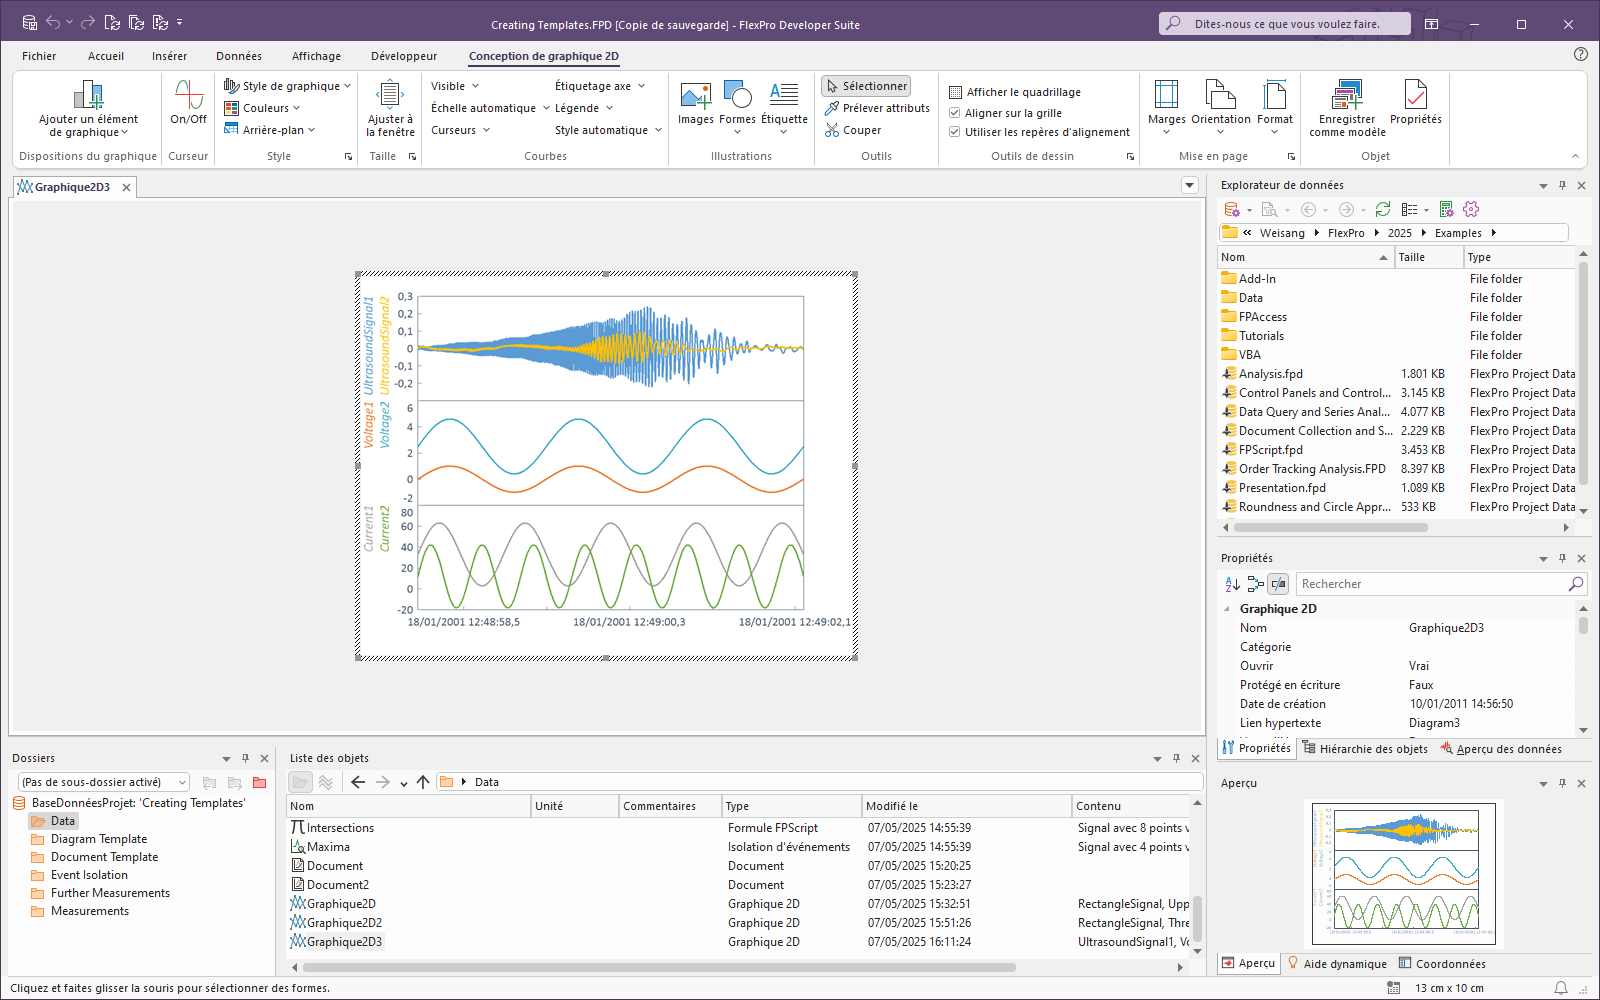Click the Ajouter un élément de graphique icon
This screenshot has height=1000, width=1600.
(88, 96)
